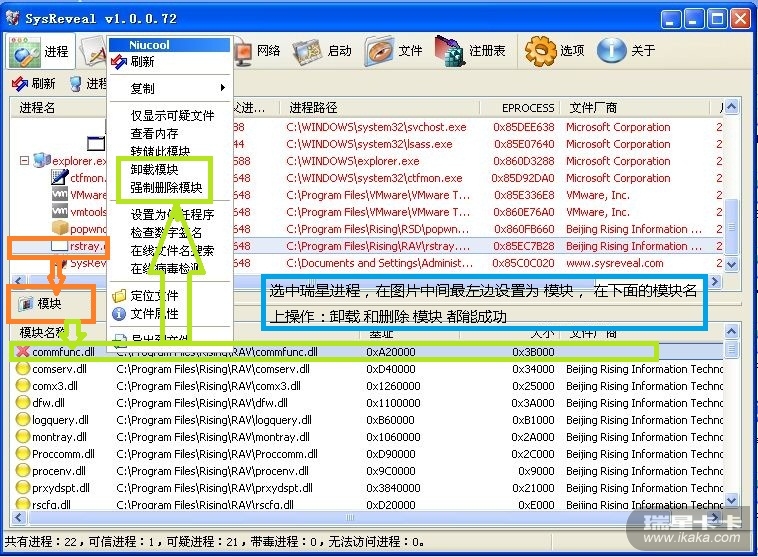Screen dimensions: 758x557
Task: Click the 网络 monitor icon
Action: point(244,53)
